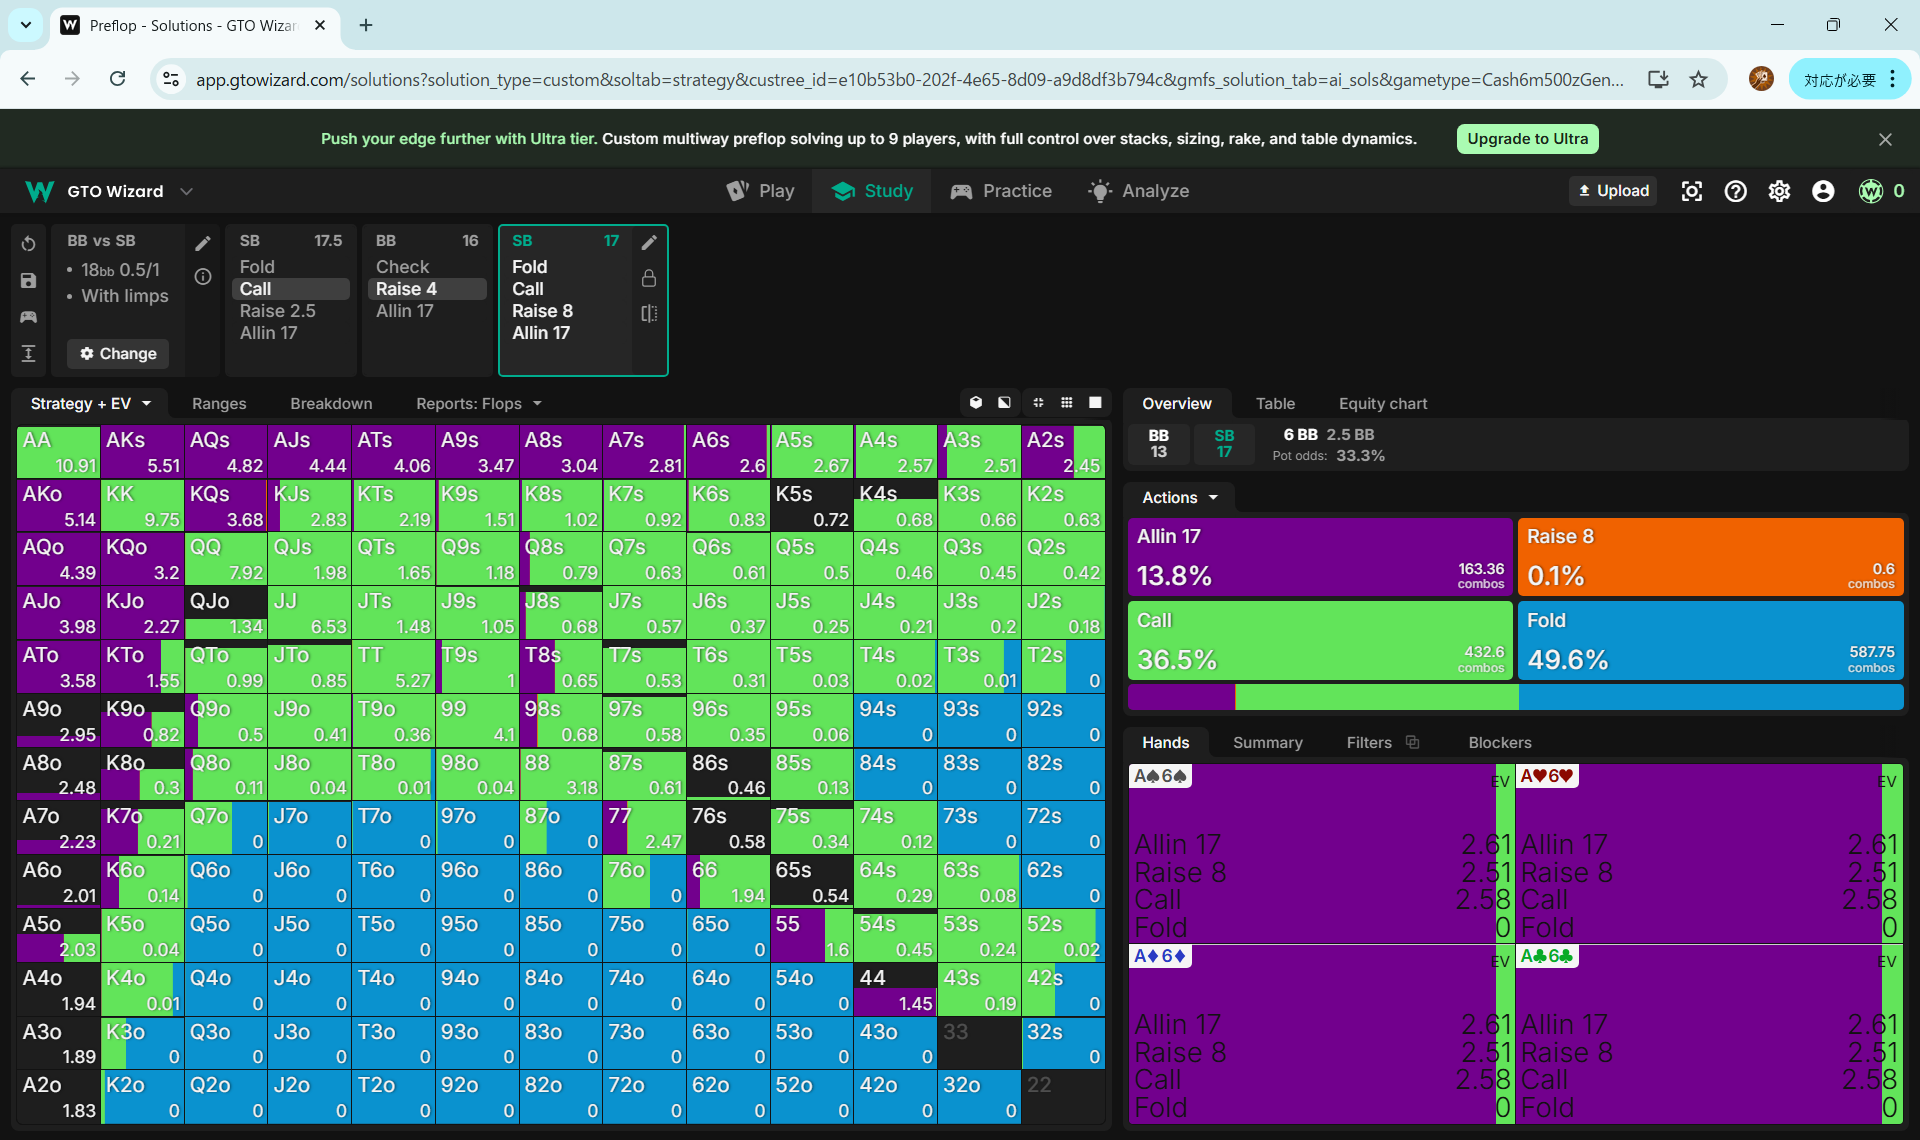Toggle the 3D cube view icon above matrix
The image size is (1920, 1140).
pyautogui.click(x=976, y=403)
